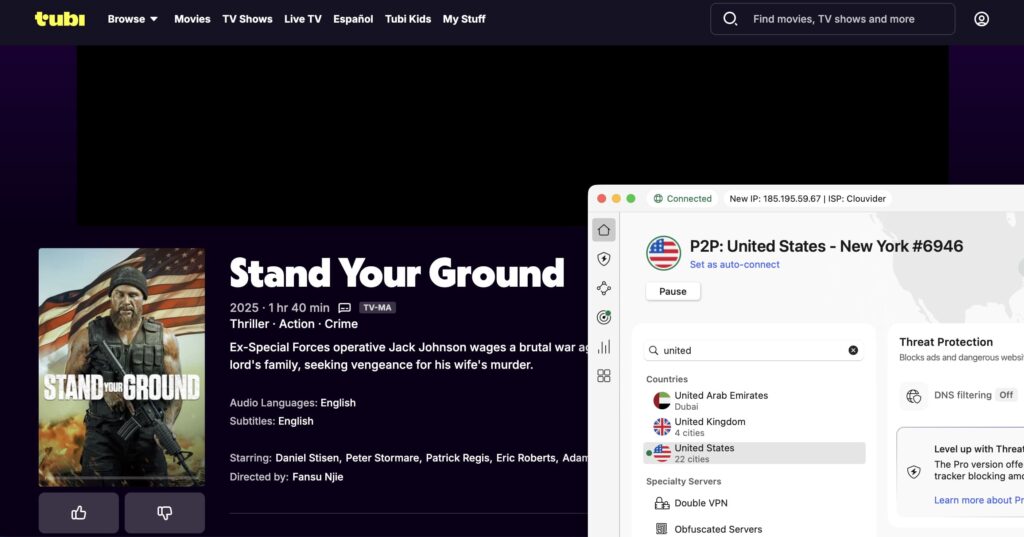Open Español section
Screen dimensions: 1024x537
pos(353,19)
